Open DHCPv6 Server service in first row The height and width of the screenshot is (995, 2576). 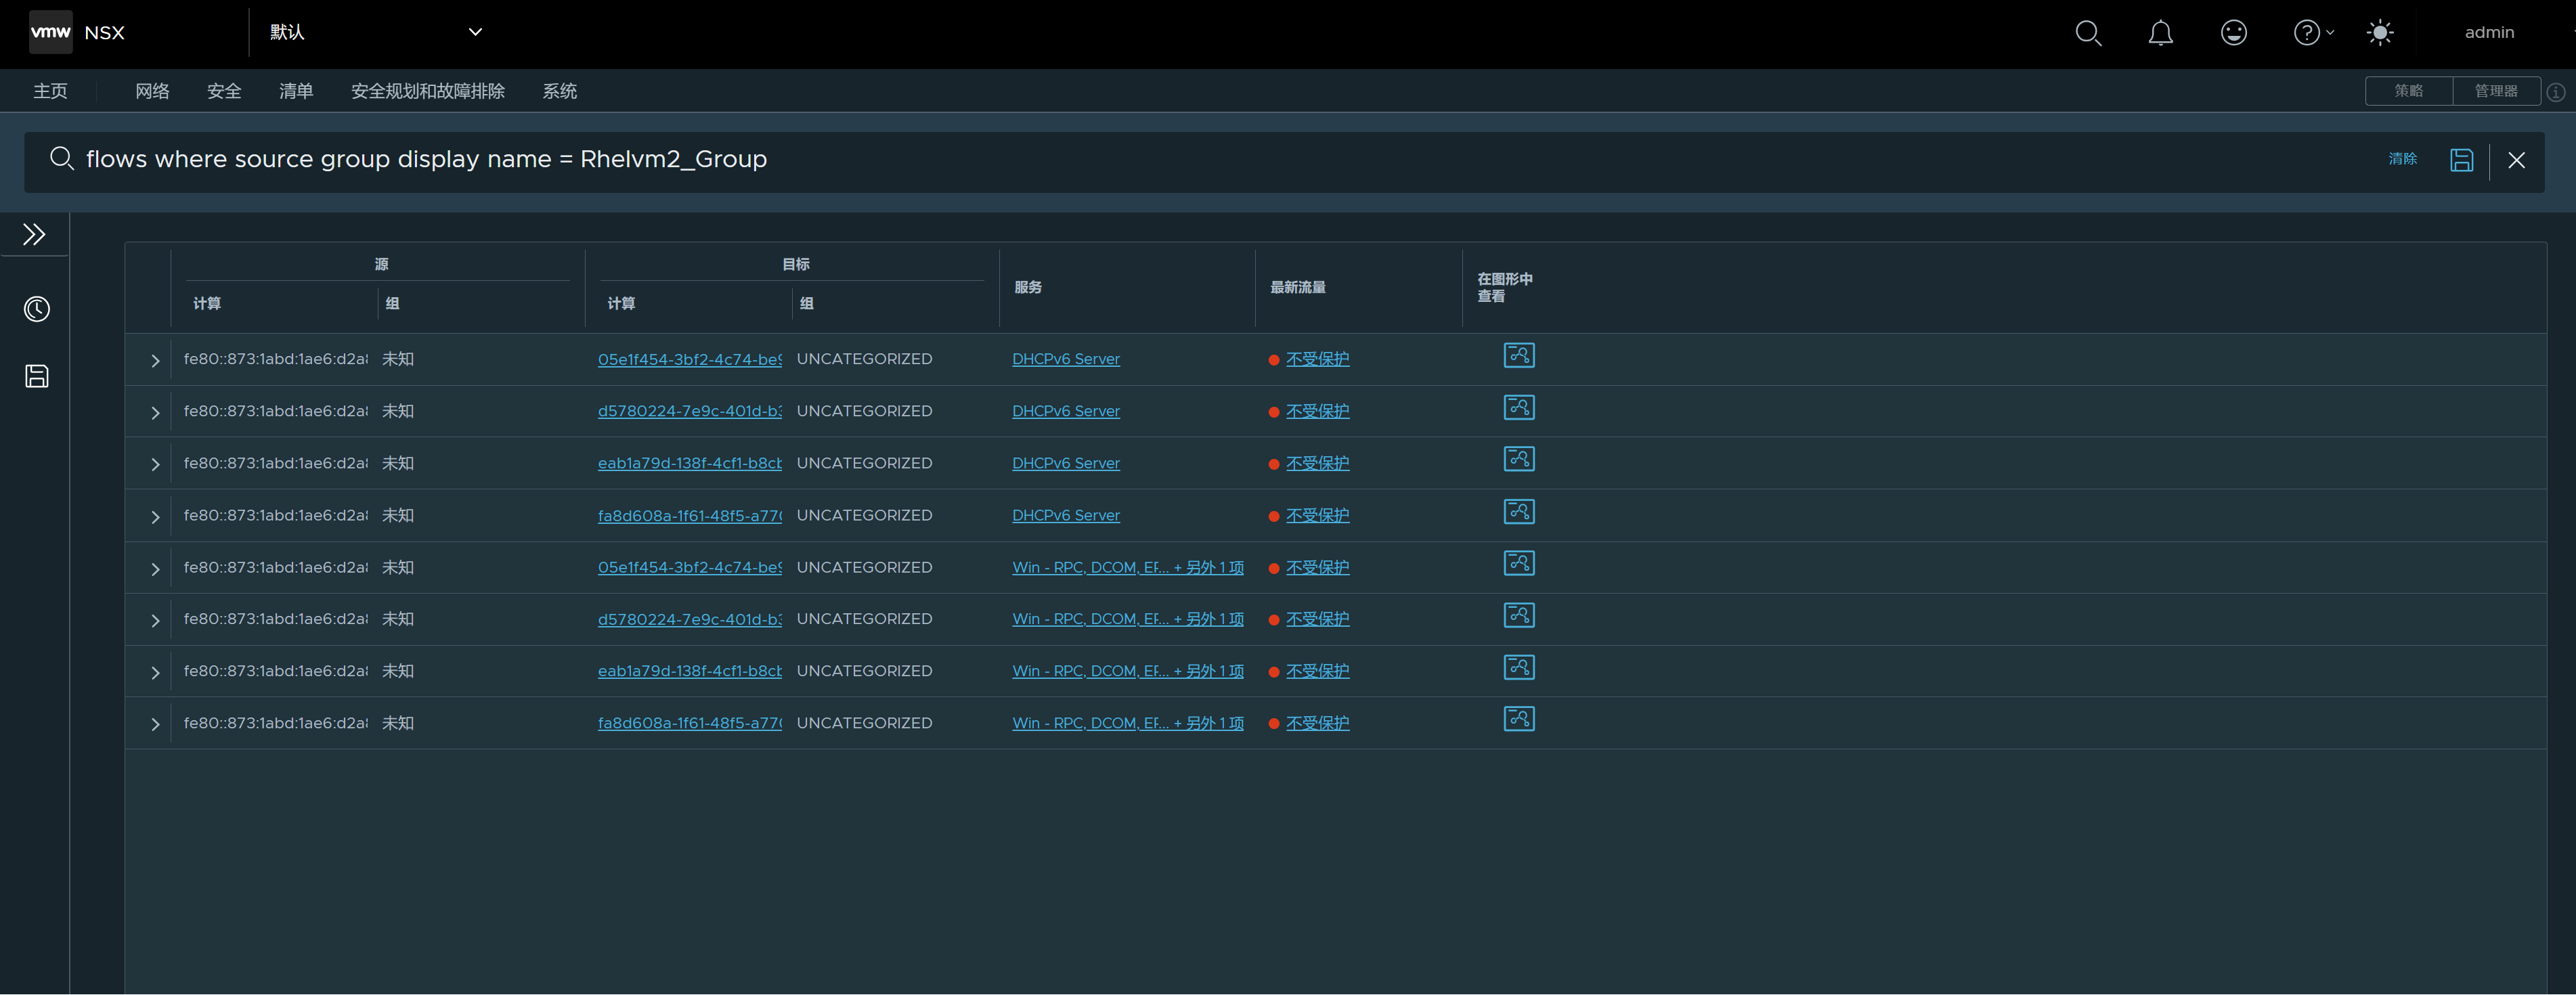1065,359
